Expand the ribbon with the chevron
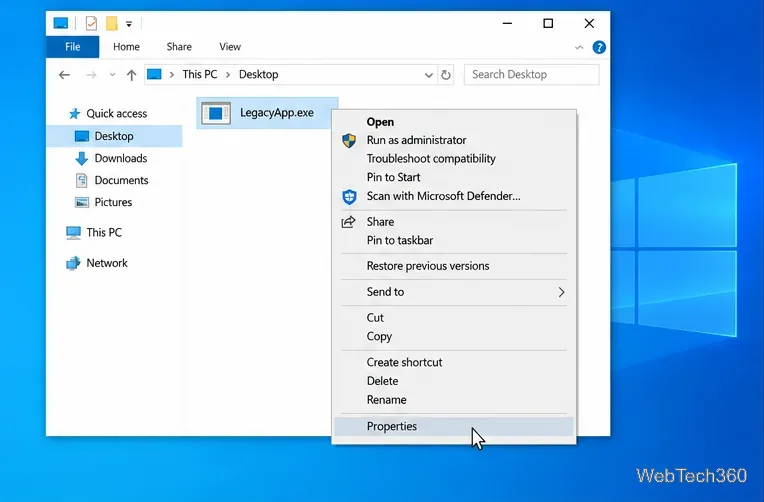 [579, 47]
